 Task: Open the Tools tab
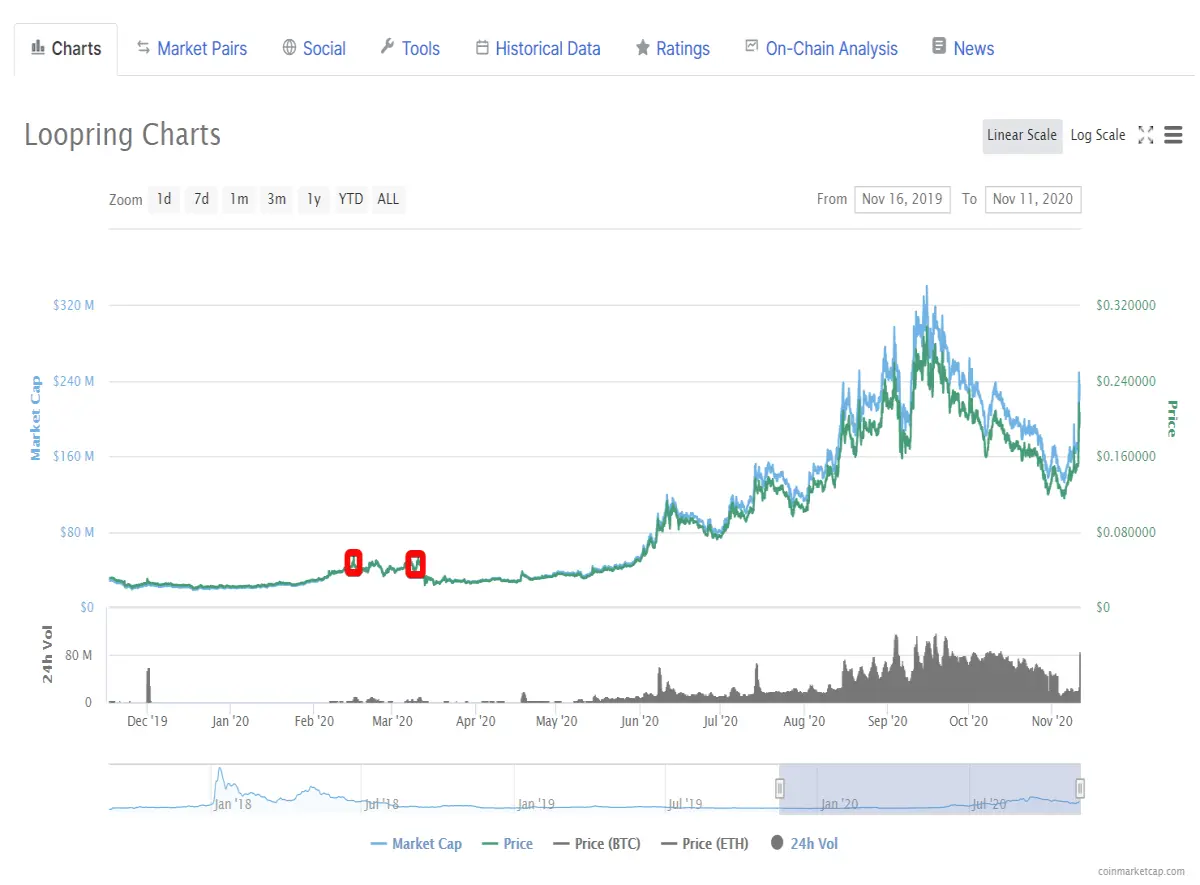(x=410, y=49)
